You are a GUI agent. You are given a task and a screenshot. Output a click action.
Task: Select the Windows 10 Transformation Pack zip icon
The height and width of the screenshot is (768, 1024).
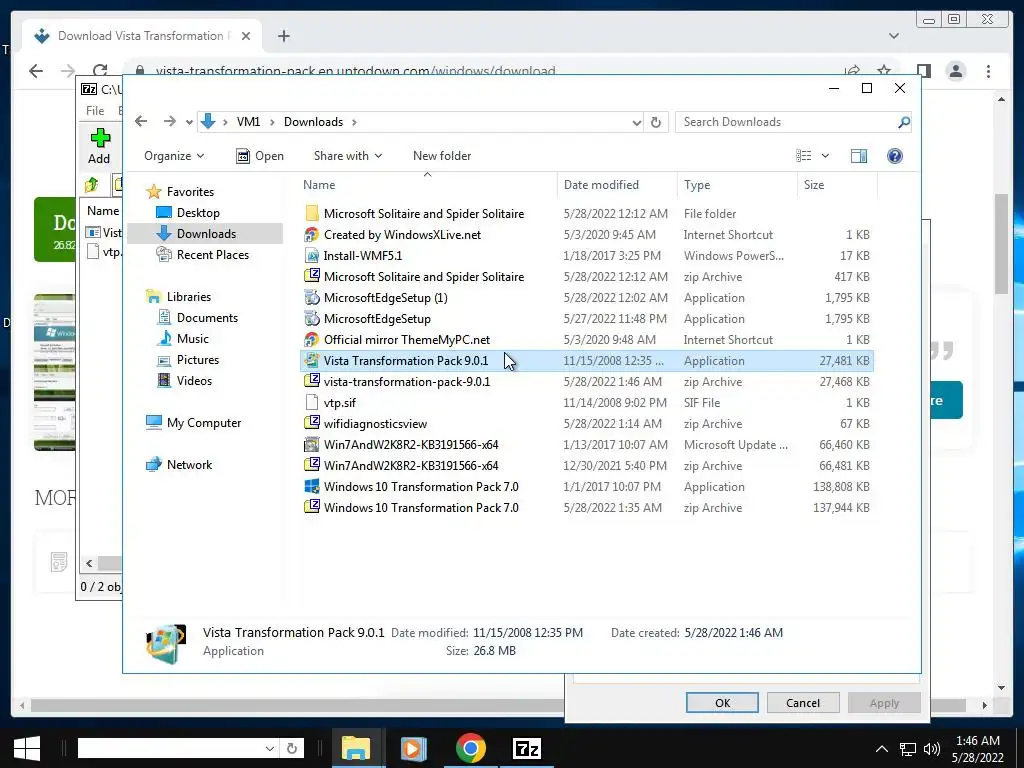312,507
